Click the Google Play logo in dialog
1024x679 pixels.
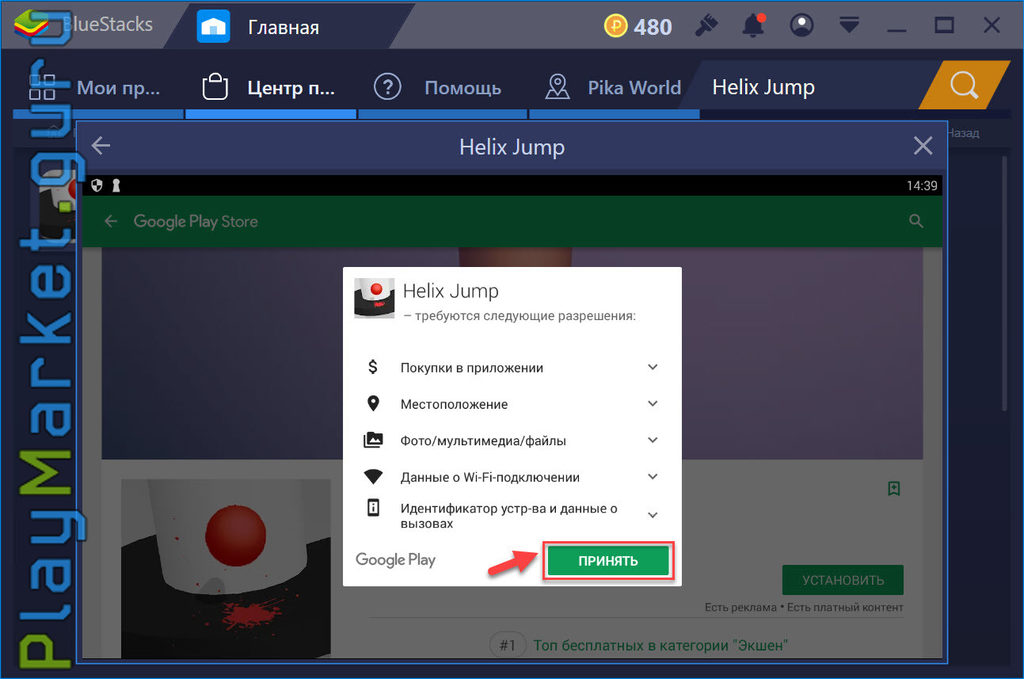[395, 560]
